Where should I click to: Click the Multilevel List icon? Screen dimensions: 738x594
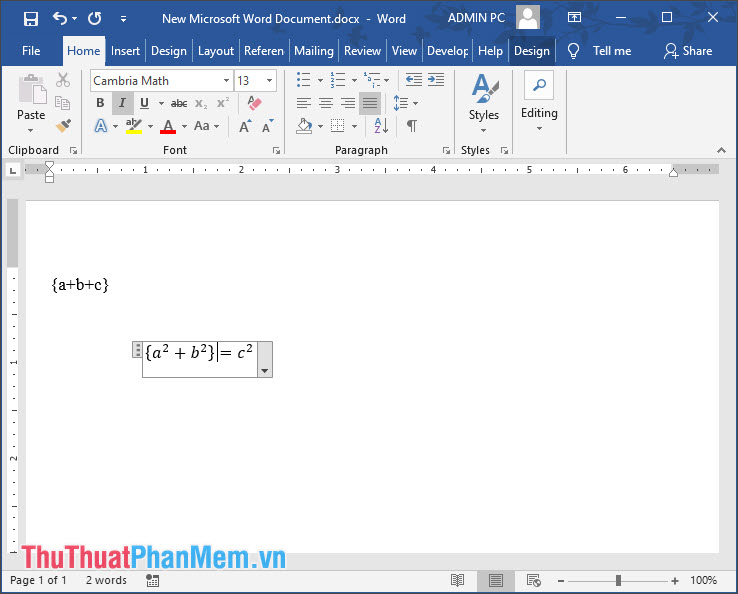[x=372, y=80]
